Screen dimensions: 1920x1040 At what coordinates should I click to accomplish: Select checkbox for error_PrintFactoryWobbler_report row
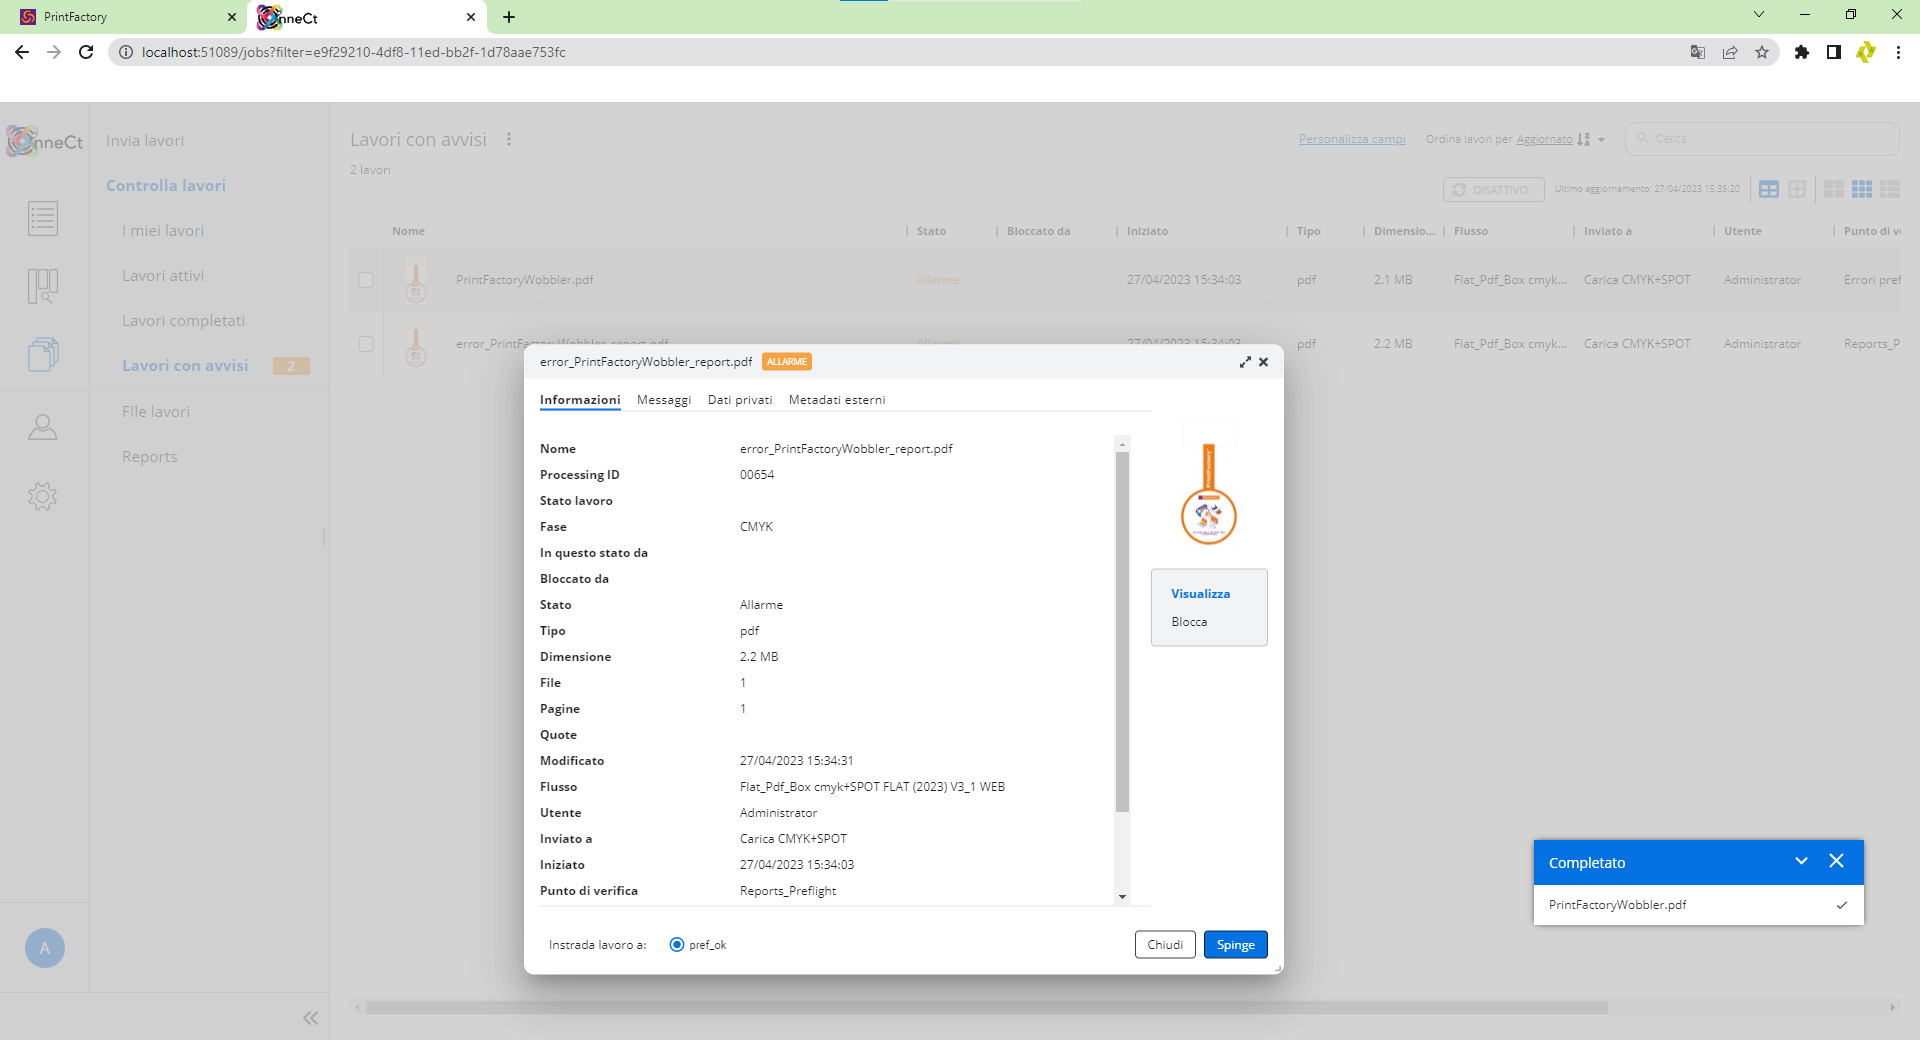click(366, 344)
